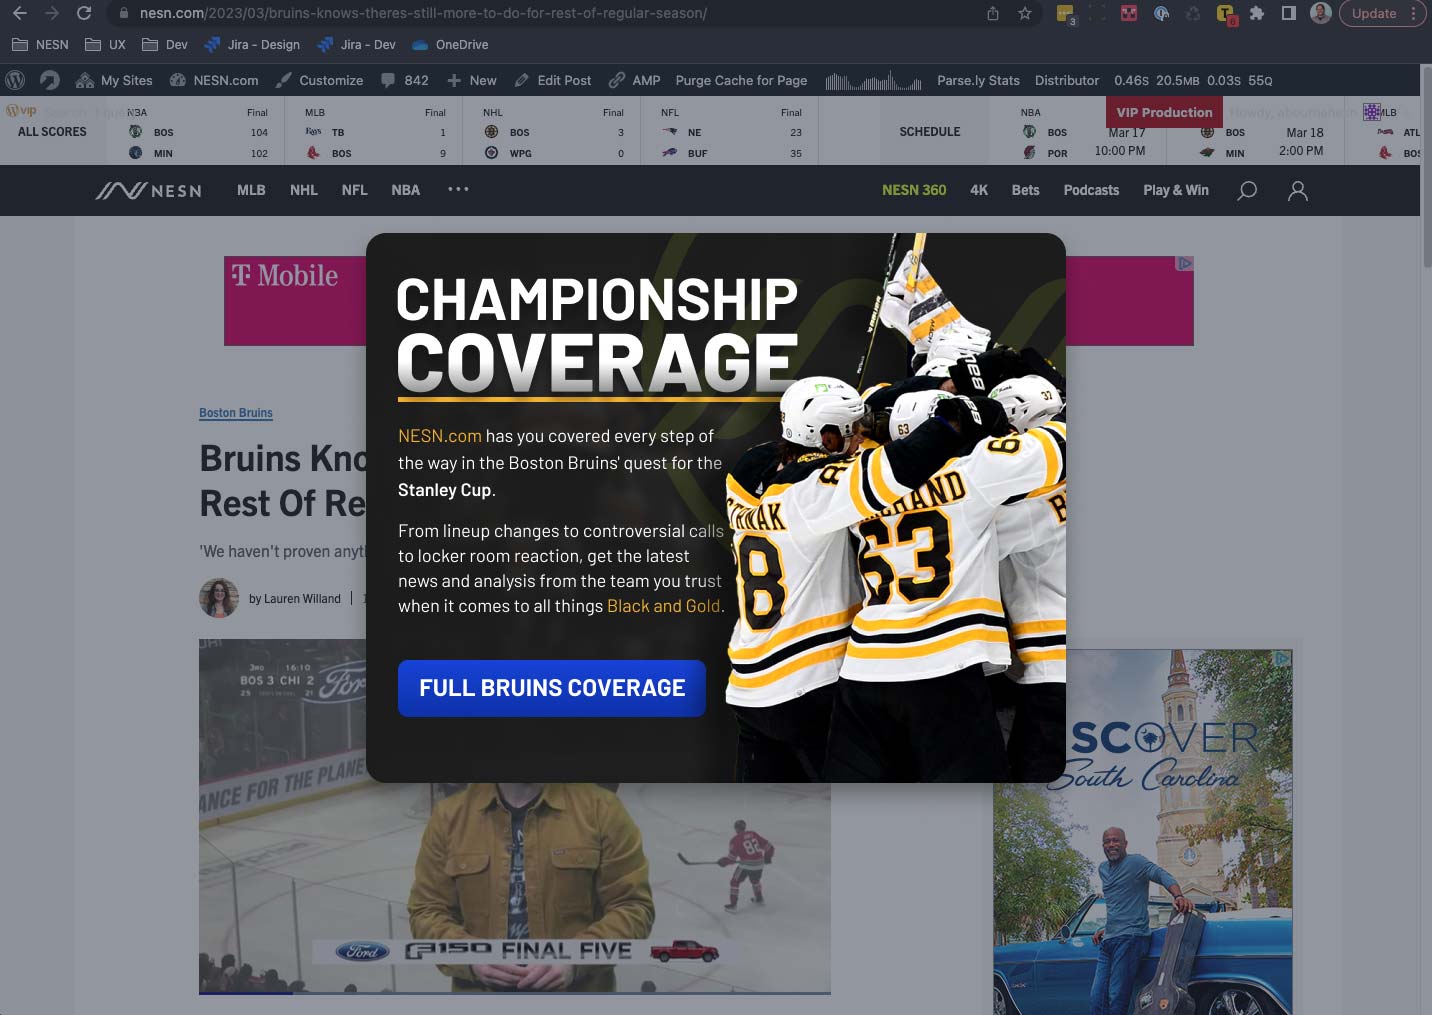1432x1015 pixels.
Task: Click the NESN site search magnifier icon
Action: point(1247,190)
